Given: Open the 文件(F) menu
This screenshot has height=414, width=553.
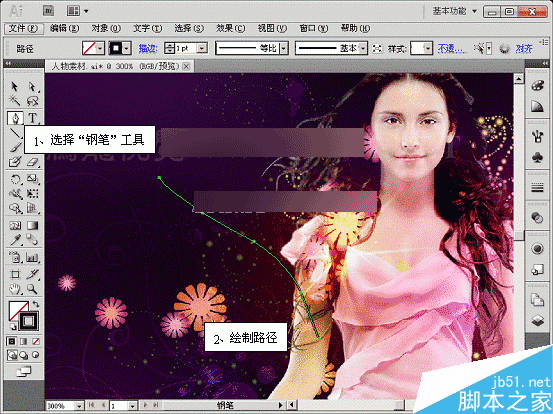Looking at the screenshot, I should pyautogui.click(x=24, y=29).
